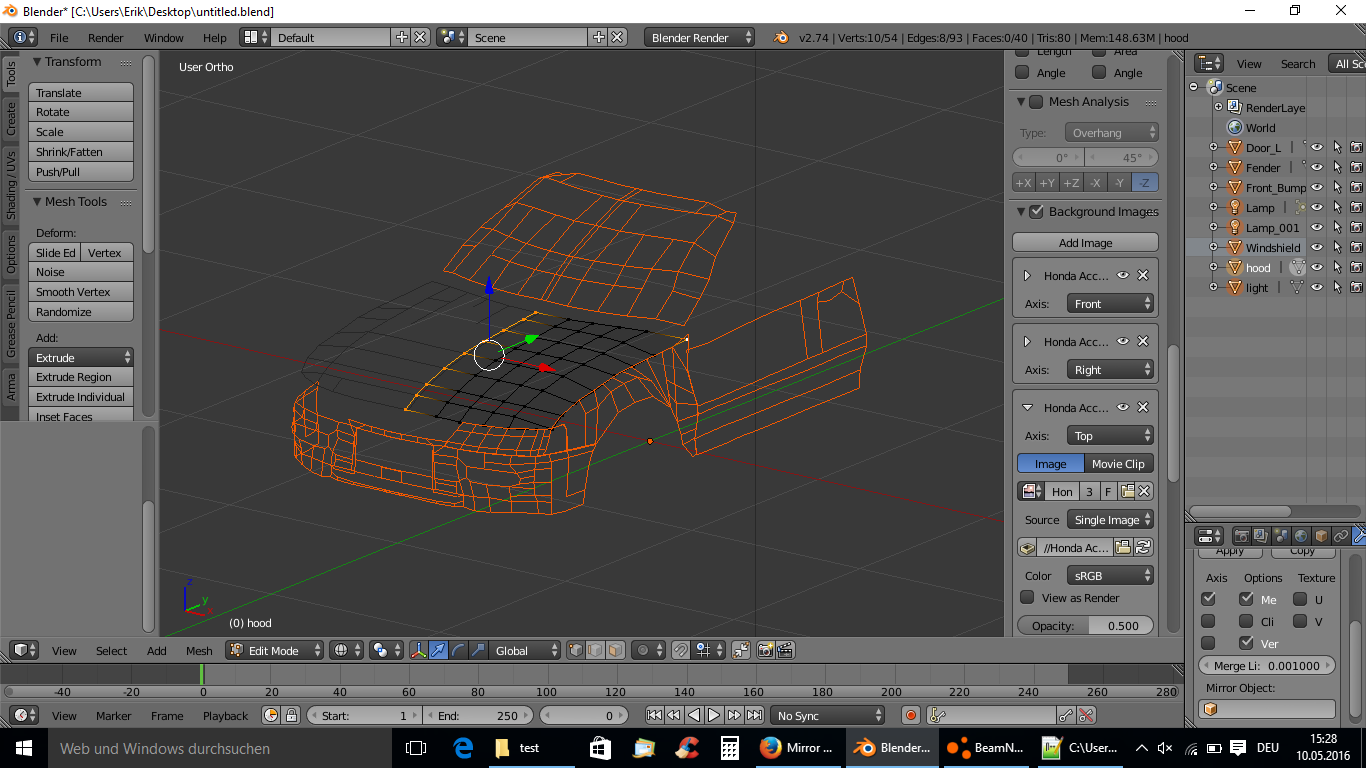Viewport: 1366px width, 768px height.
Task: Jump to last frame in timeline
Action: (x=754, y=715)
